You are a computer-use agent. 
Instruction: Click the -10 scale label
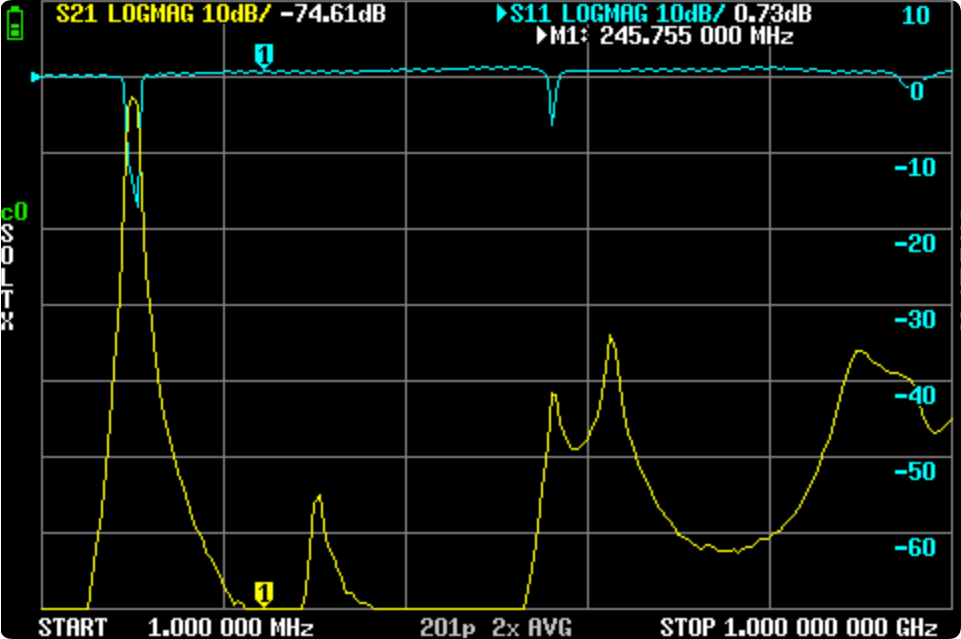click(915, 167)
